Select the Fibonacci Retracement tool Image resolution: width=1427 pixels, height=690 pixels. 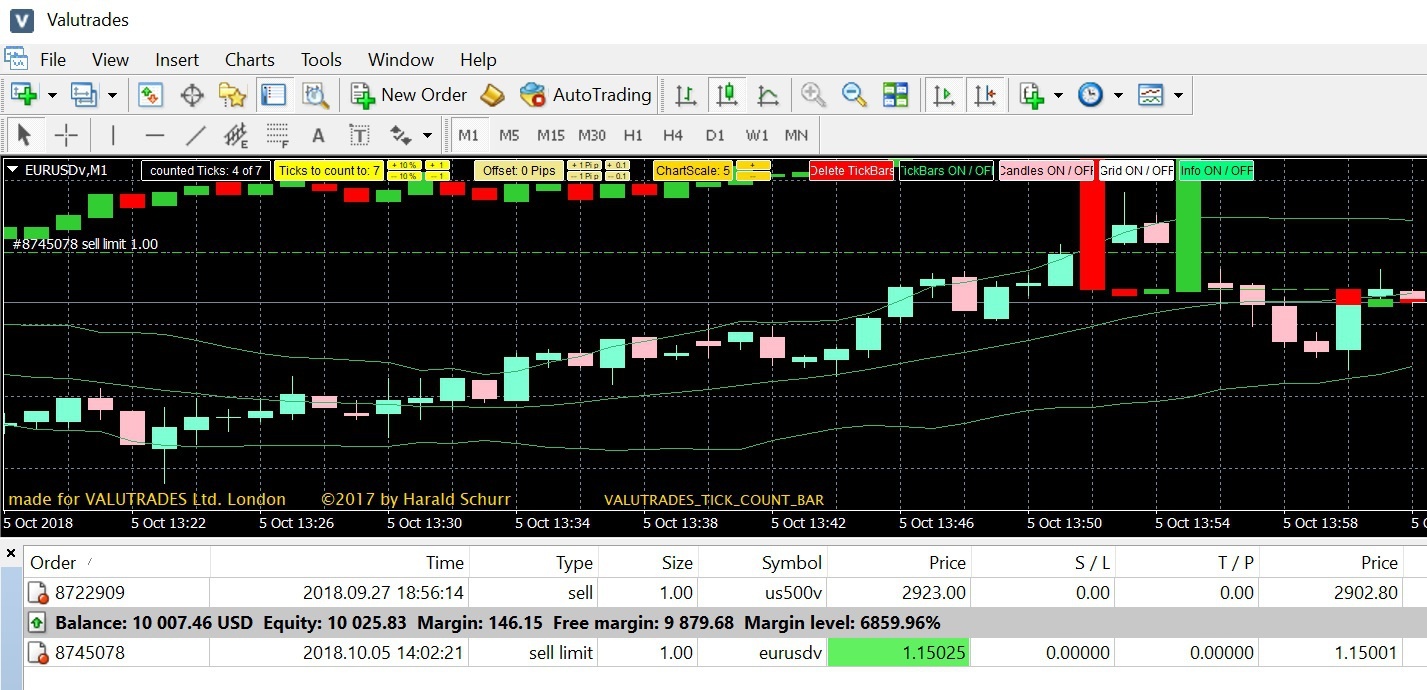click(277, 135)
